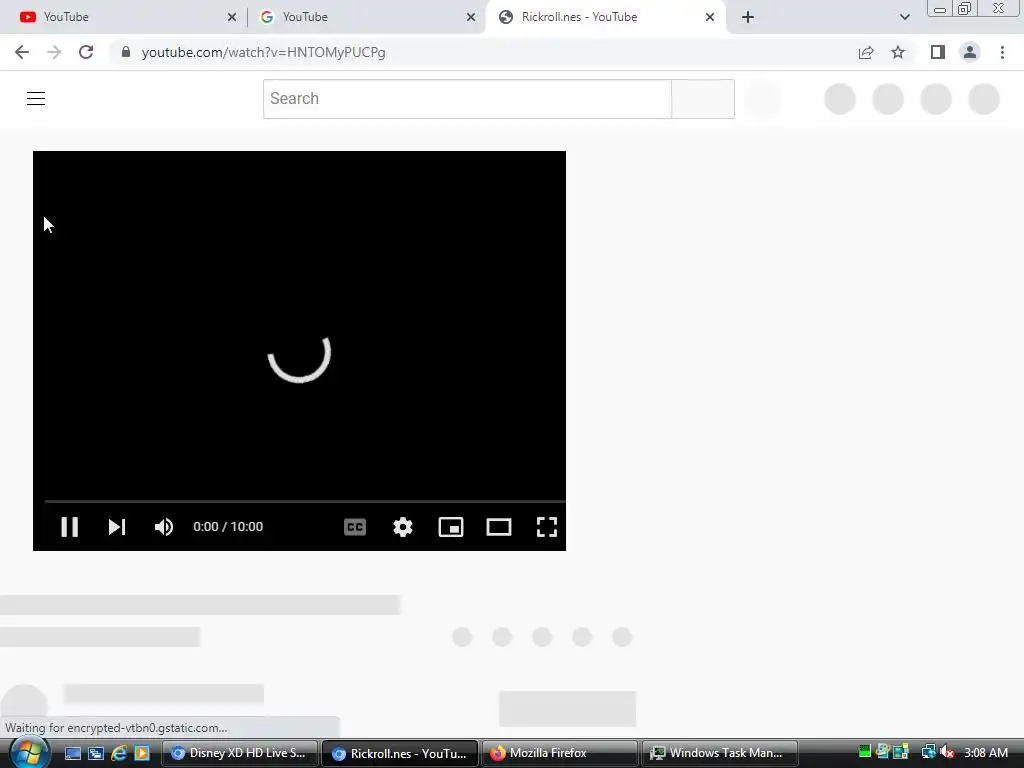
Task: View site information lock icon
Action: pos(126,52)
